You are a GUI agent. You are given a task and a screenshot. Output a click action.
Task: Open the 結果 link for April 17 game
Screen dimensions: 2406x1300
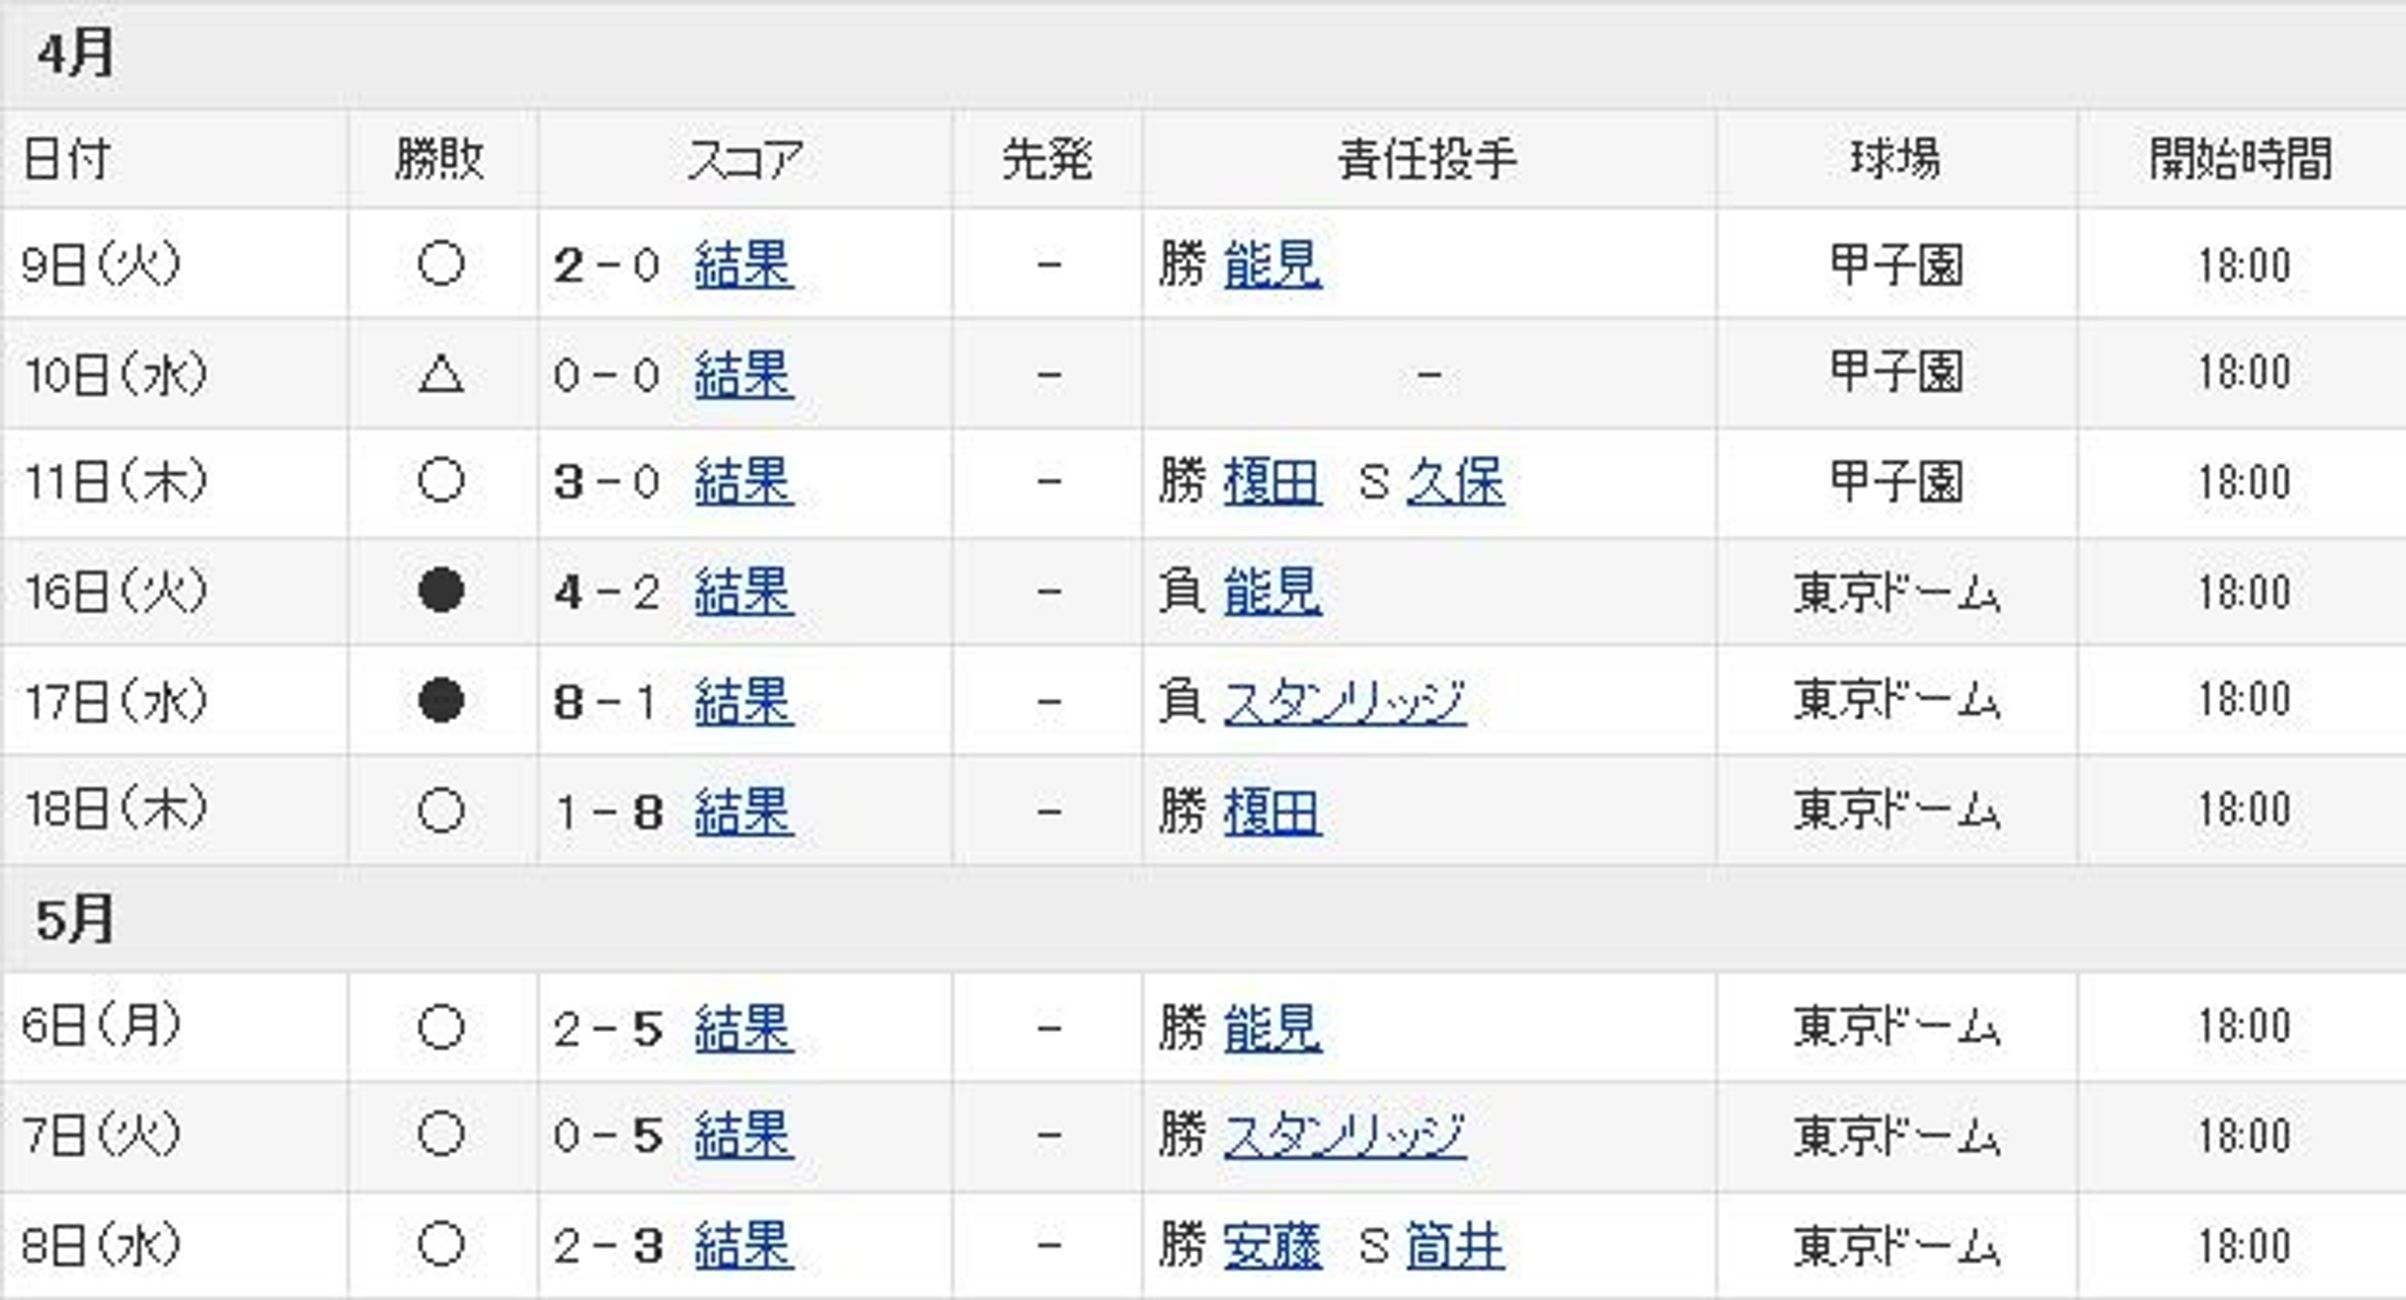[744, 701]
